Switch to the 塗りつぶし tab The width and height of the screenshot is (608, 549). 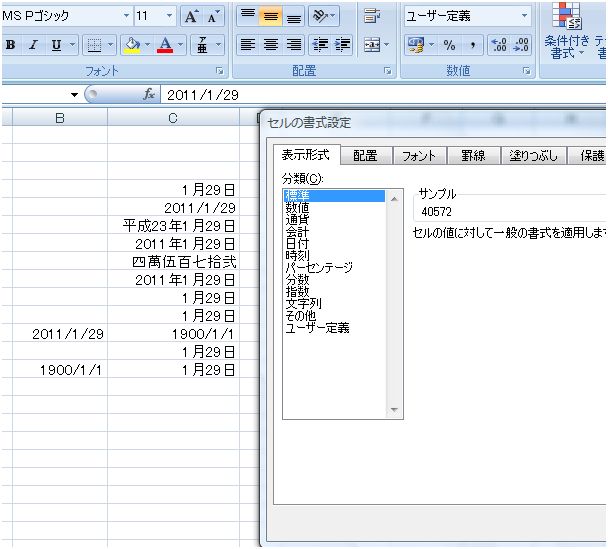tap(534, 156)
